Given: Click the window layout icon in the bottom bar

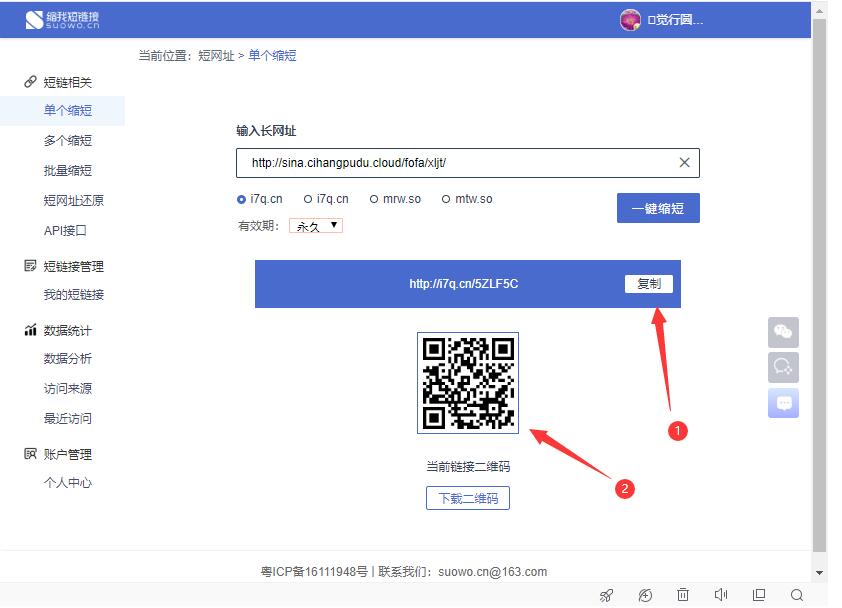Looking at the screenshot, I should [759, 595].
